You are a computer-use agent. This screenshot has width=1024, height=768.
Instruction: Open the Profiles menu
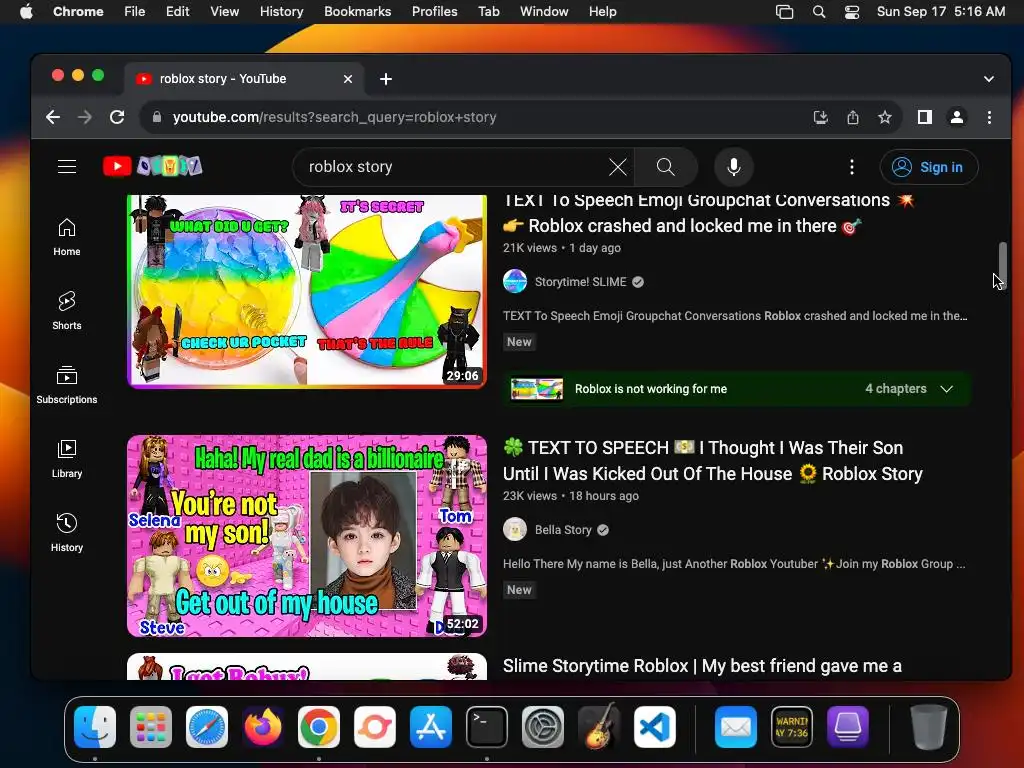point(434,12)
